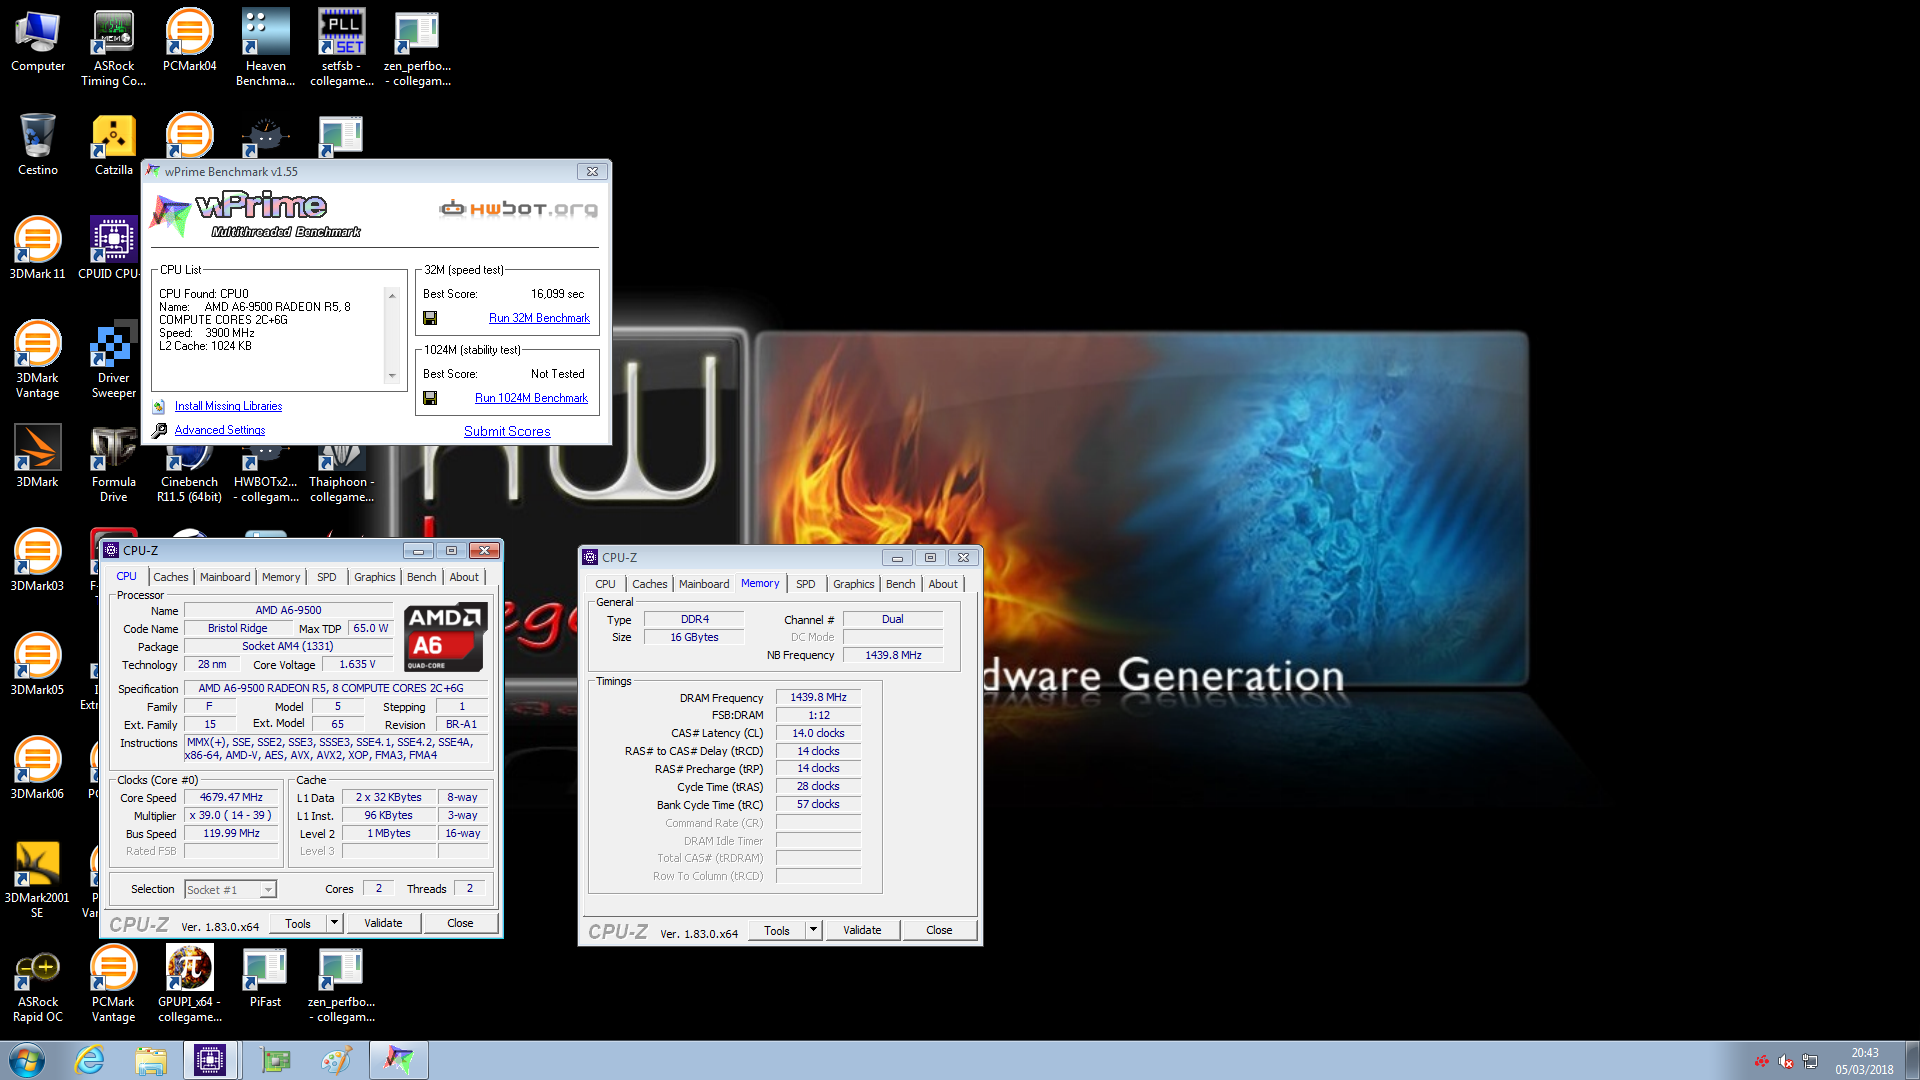Open Formula Drive shortcut
The image size is (1920, 1080).
click(114, 465)
